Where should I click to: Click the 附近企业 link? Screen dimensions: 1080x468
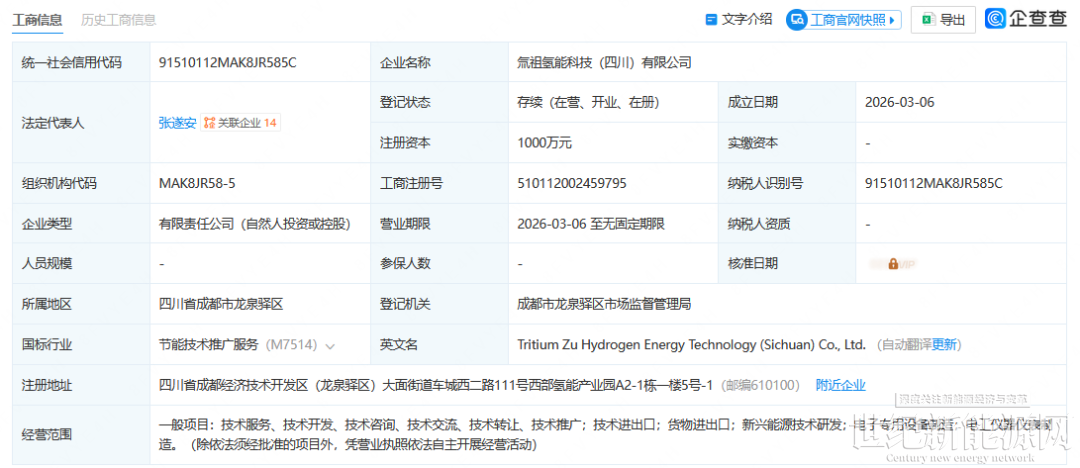click(x=840, y=385)
